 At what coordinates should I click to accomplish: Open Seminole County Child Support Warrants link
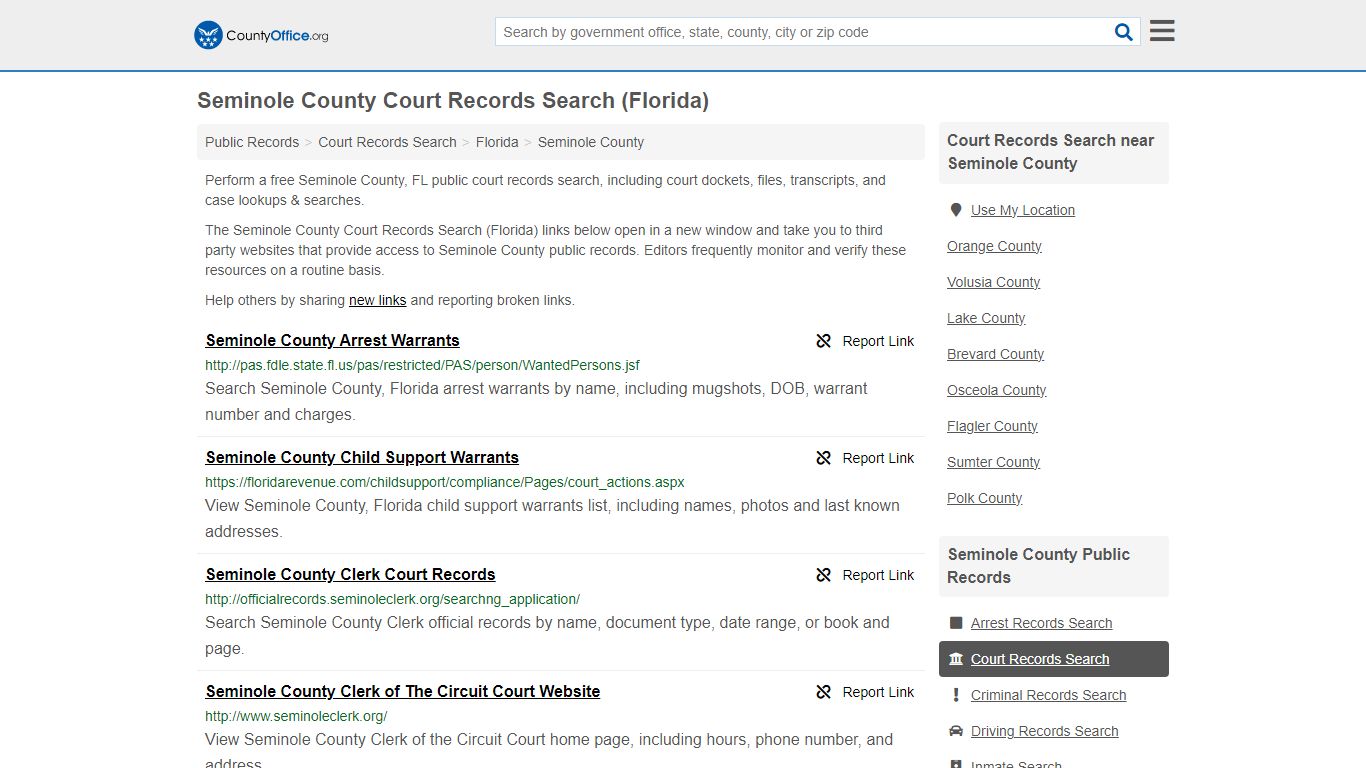point(362,457)
